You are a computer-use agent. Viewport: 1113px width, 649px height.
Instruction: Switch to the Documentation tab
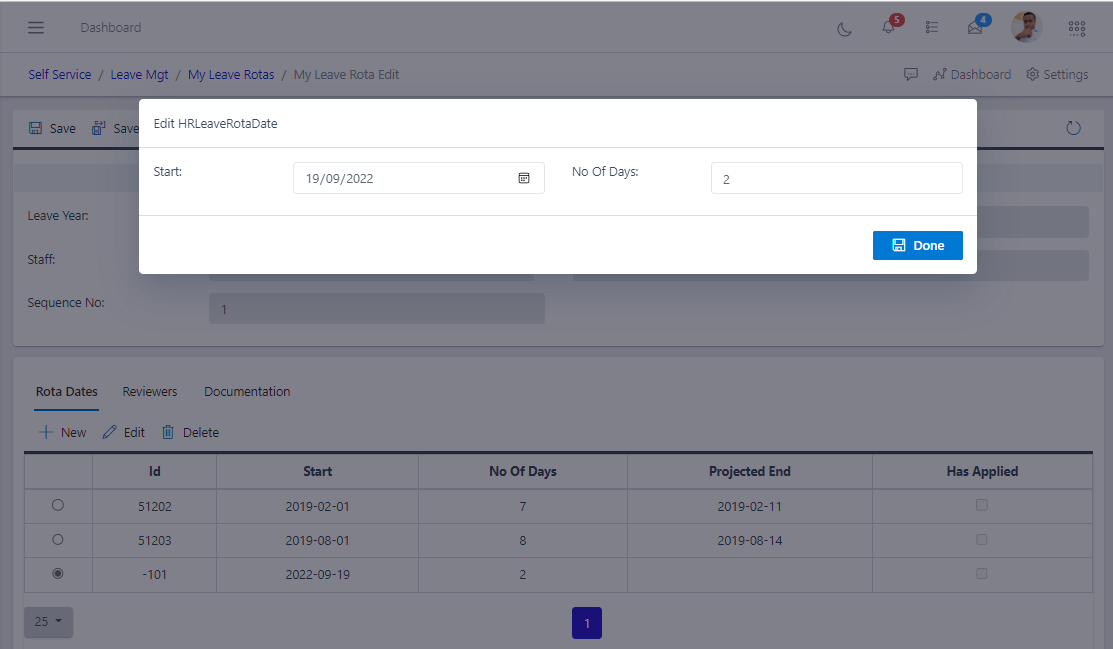point(246,391)
